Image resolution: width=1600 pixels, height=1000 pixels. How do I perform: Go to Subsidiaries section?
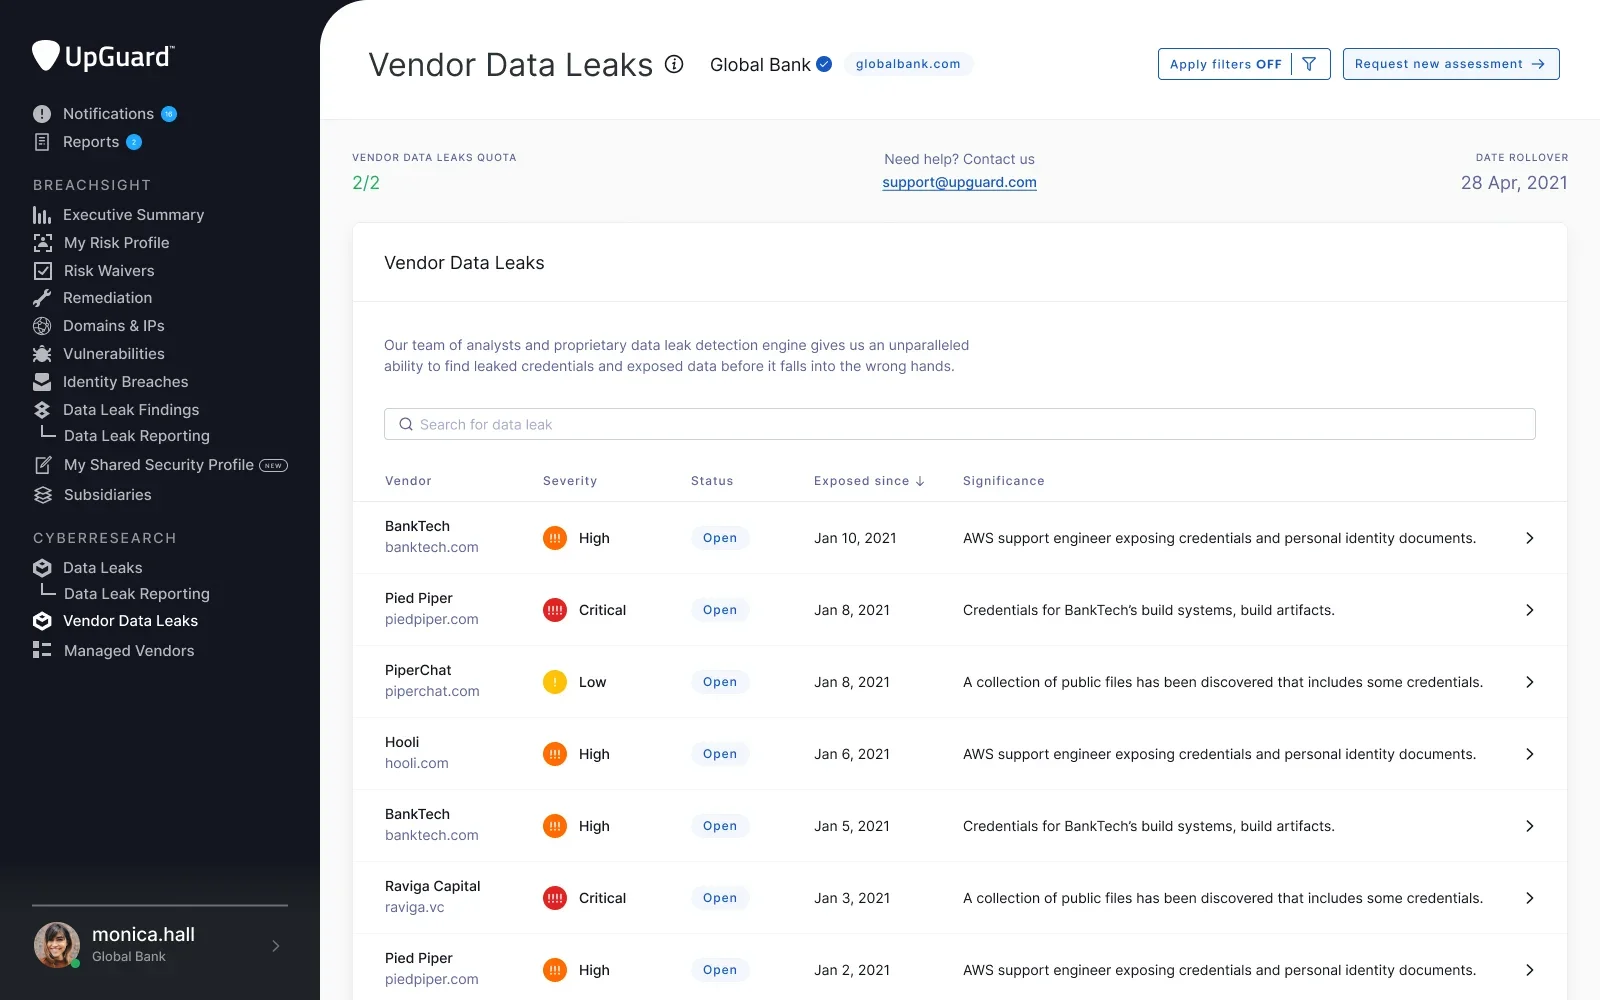(x=107, y=495)
